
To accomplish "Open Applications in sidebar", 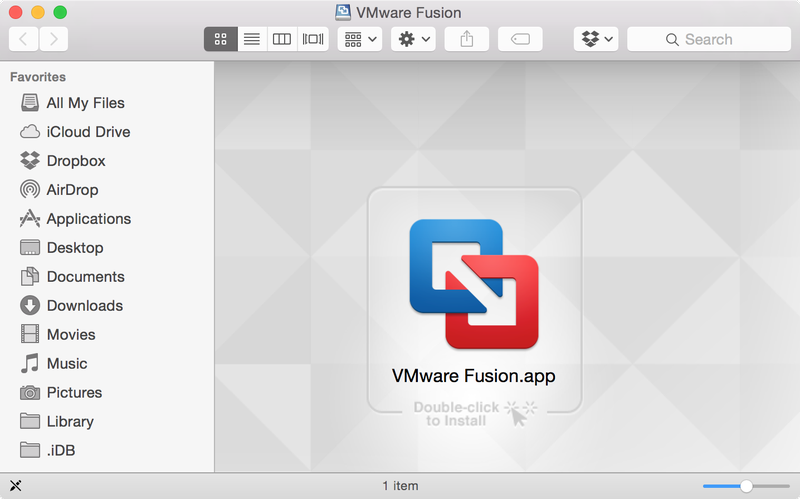I will (x=107, y=219).
